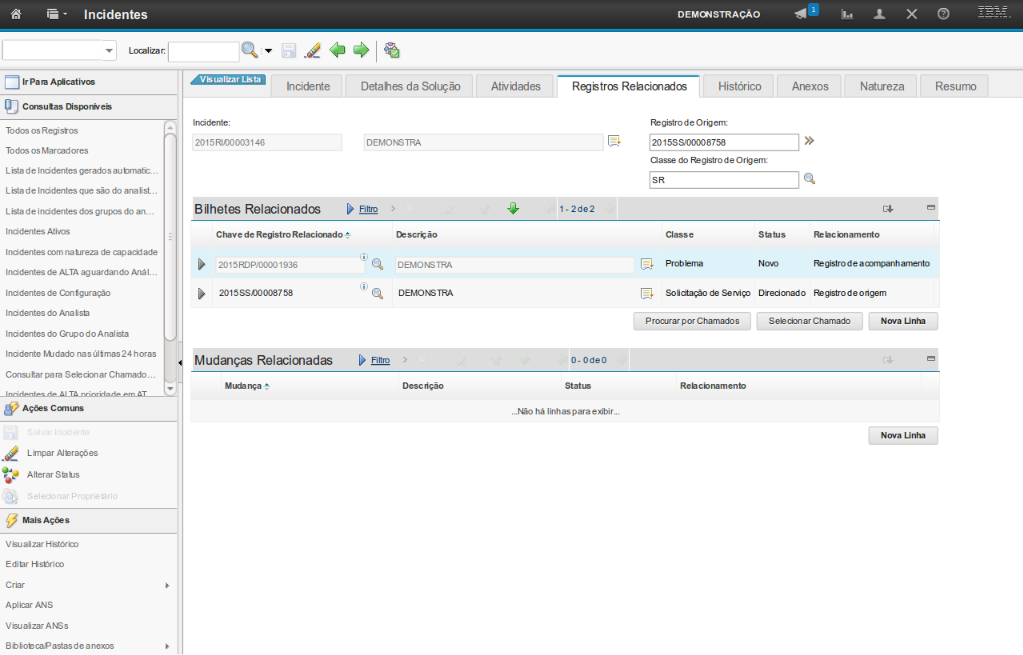The width and height of the screenshot is (1023, 655).
Task: Open the Histórico tab
Action: 739,86
